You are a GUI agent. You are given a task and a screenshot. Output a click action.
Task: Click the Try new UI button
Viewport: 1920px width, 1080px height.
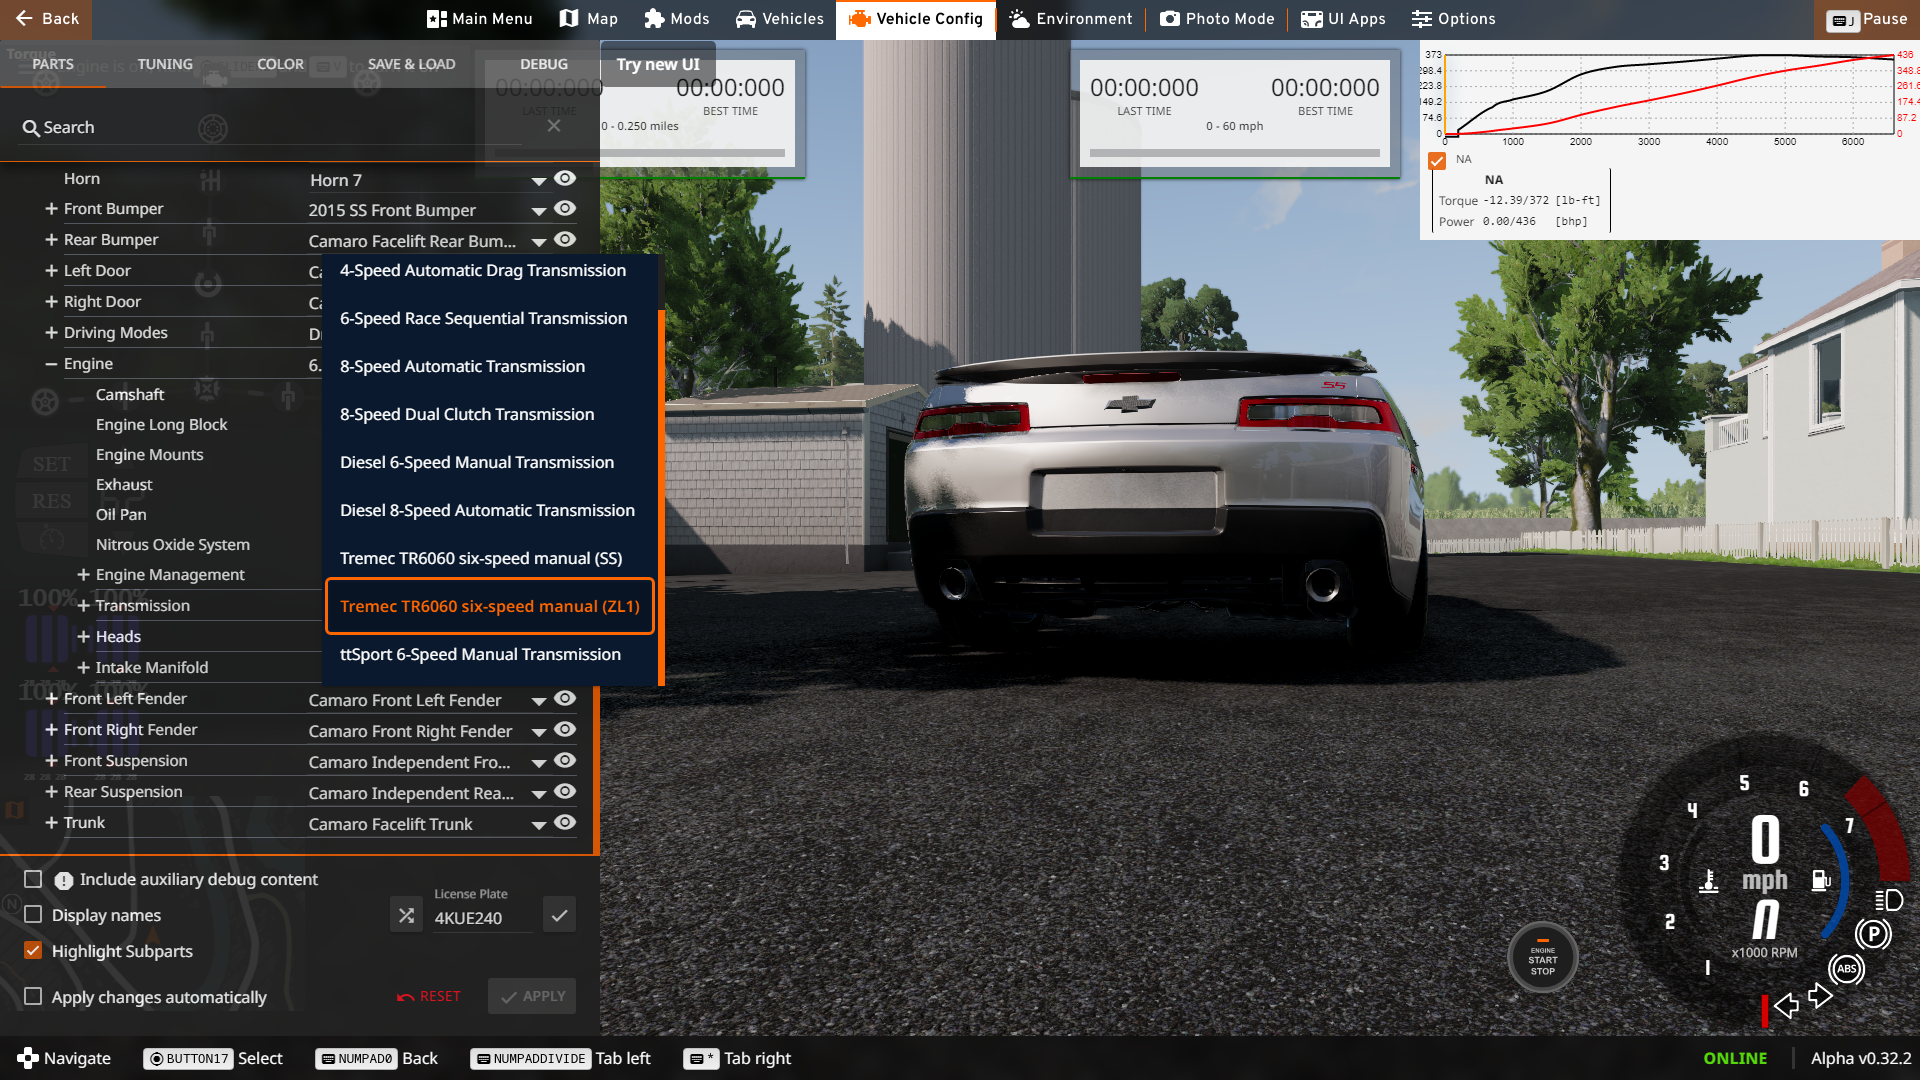pos(658,64)
